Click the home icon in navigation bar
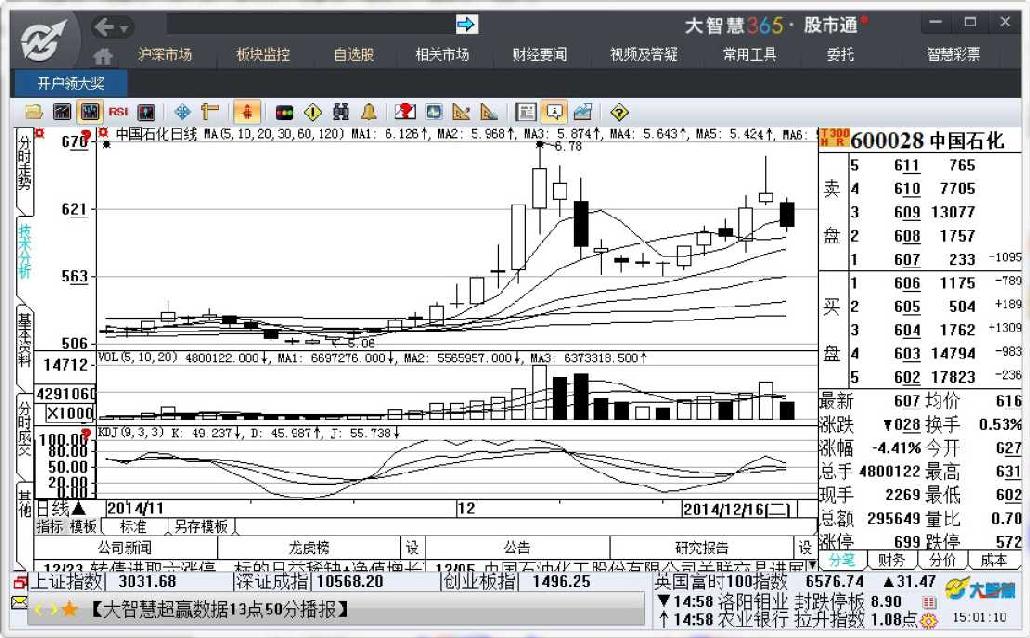Viewport: 1030px width, 638px height. [102, 56]
